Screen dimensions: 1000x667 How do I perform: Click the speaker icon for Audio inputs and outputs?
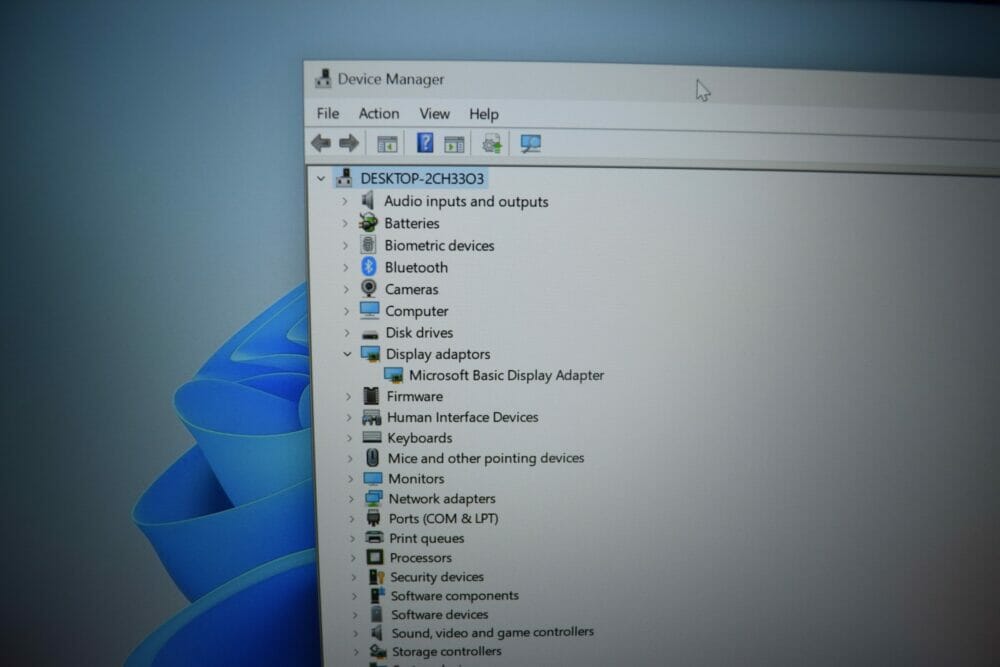click(367, 201)
